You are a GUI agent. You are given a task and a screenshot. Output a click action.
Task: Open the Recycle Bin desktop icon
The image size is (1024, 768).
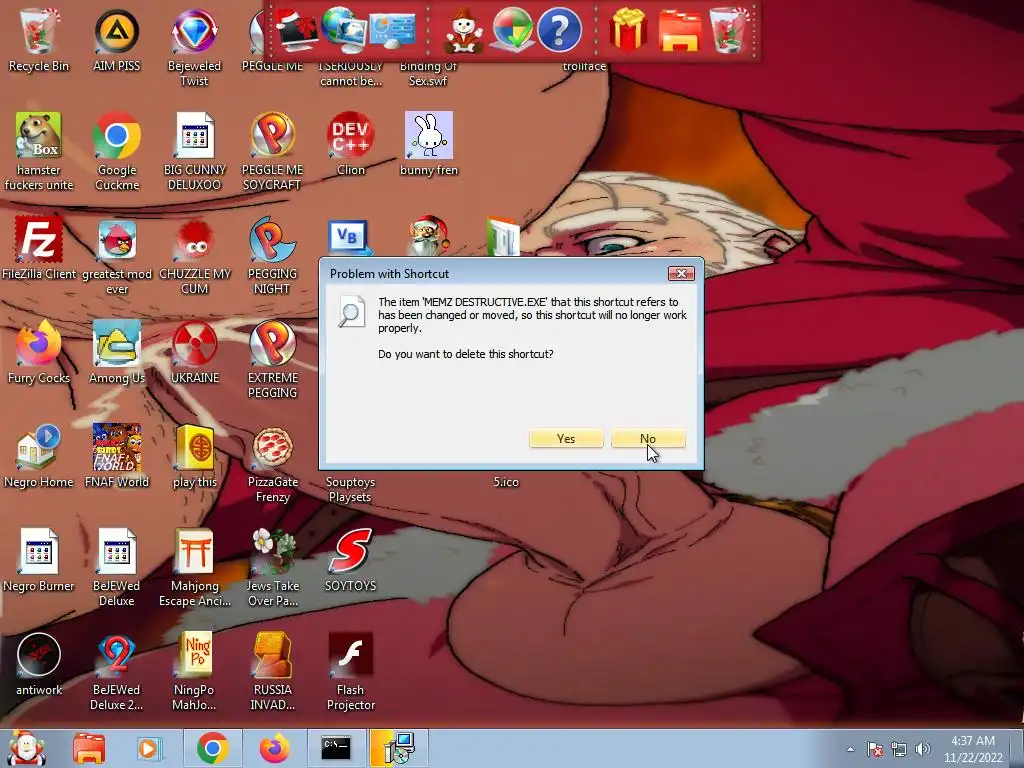(x=39, y=40)
